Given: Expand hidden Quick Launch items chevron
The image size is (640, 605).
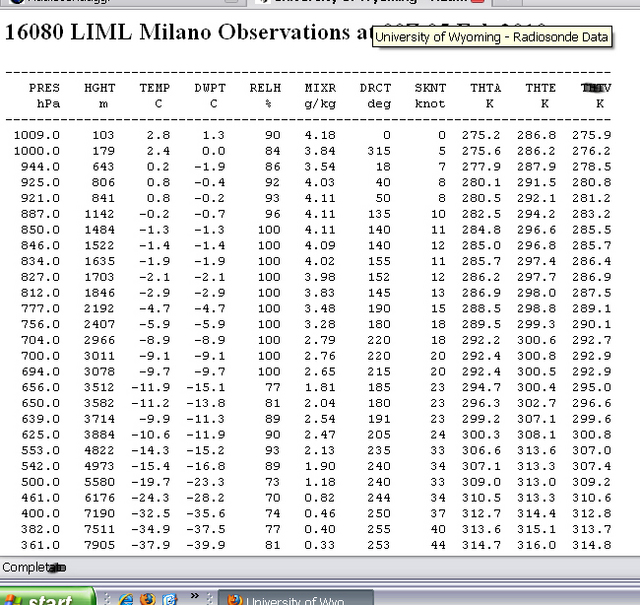Looking at the screenshot, I should point(196,595).
